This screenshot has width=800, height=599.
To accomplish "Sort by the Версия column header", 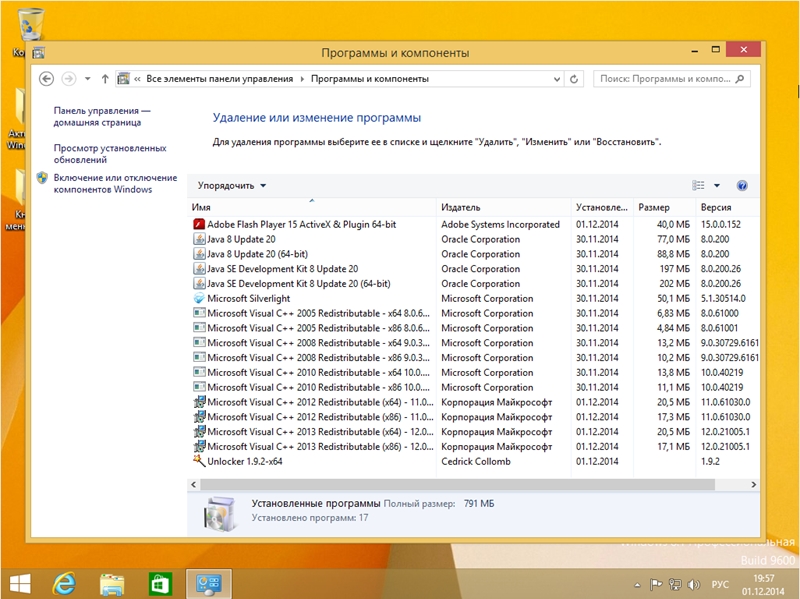I will point(727,207).
